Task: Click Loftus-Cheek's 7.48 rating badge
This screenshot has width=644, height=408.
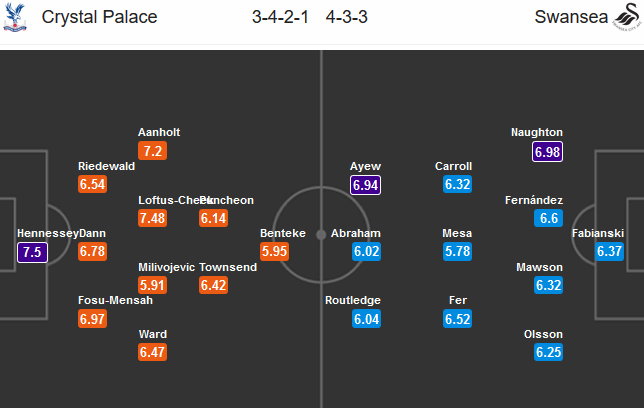Action: pos(153,218)
